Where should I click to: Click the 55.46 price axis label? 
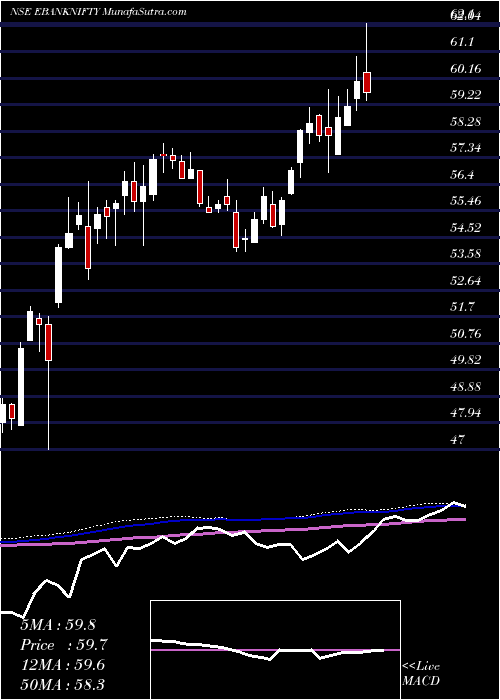point(465,201)
